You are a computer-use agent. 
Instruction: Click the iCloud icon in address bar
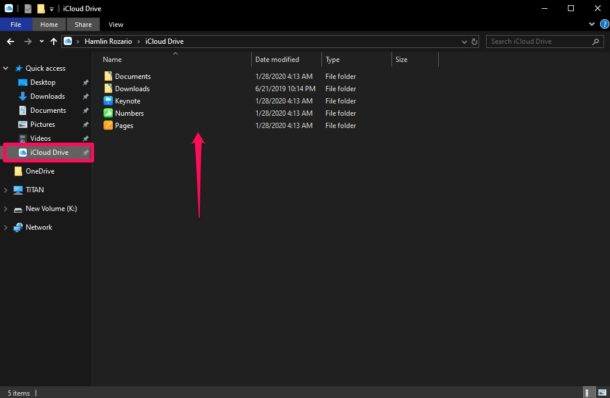coord(68,41)
